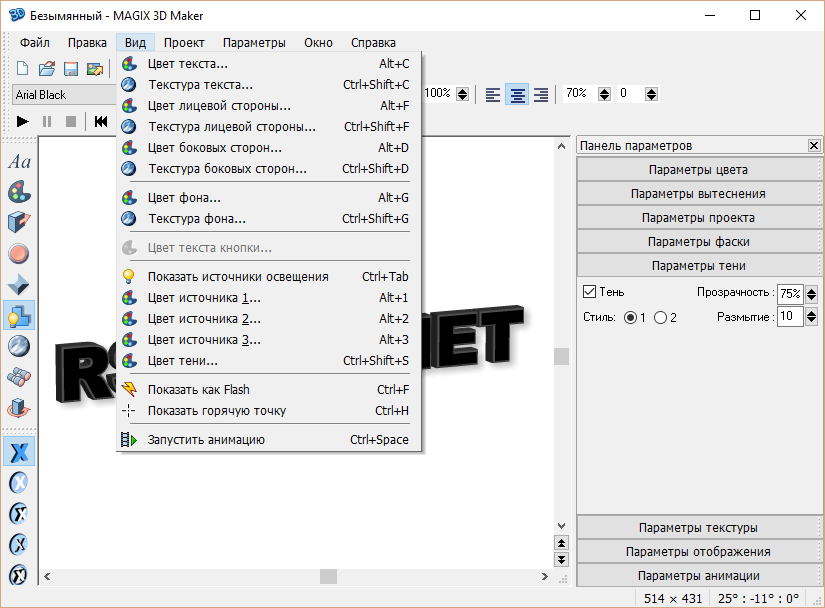
Task: Start animation with the Play button
Action: pos(22,121)
